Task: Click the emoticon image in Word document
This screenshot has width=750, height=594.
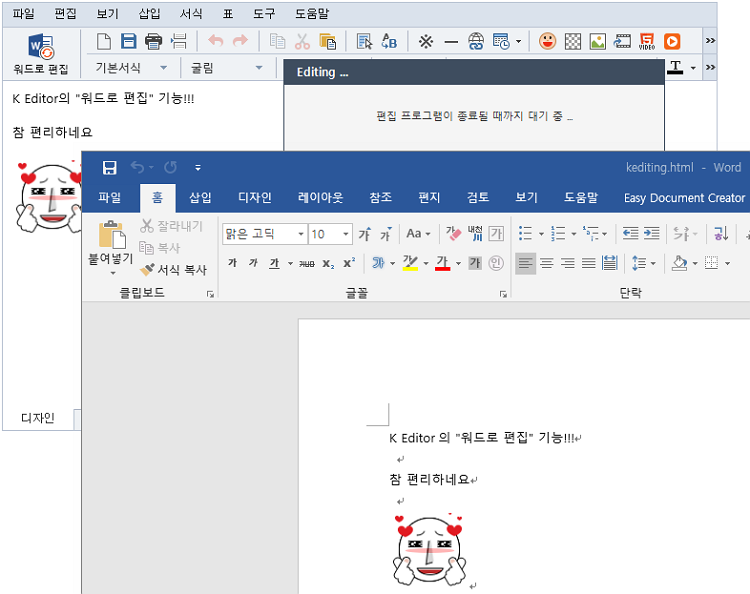Action: [x=429, y=550]
